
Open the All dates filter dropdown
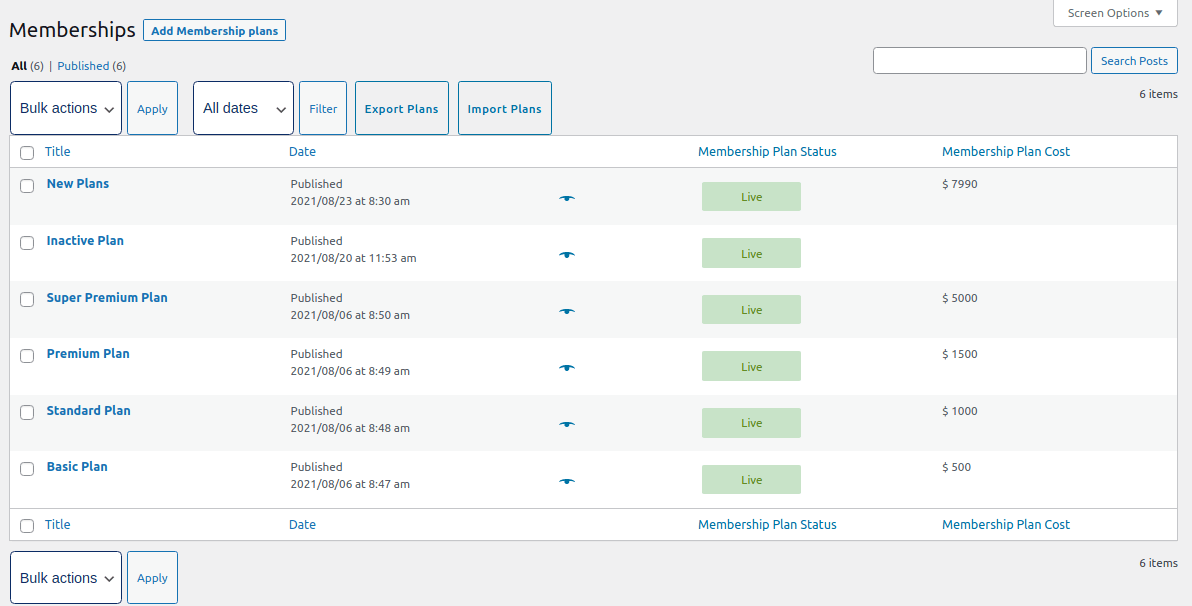(x=242, y=107)
